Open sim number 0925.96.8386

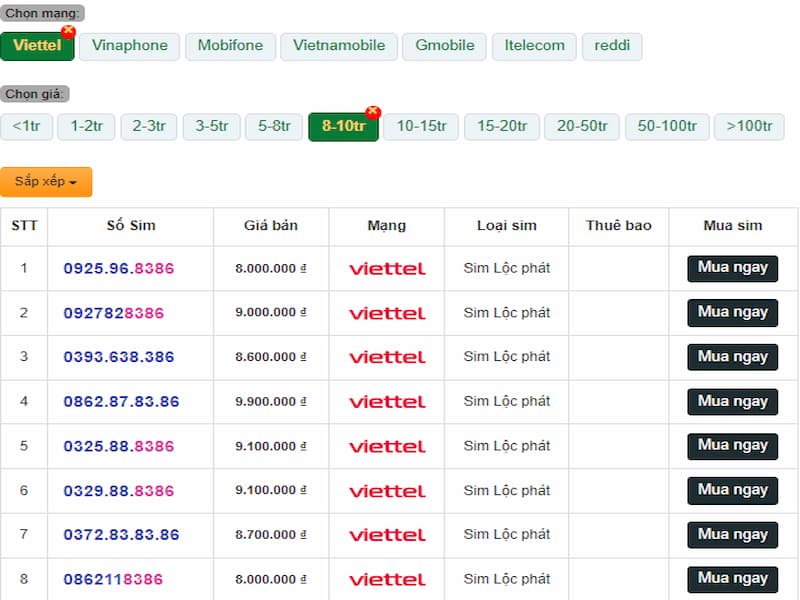click(119, 268)
